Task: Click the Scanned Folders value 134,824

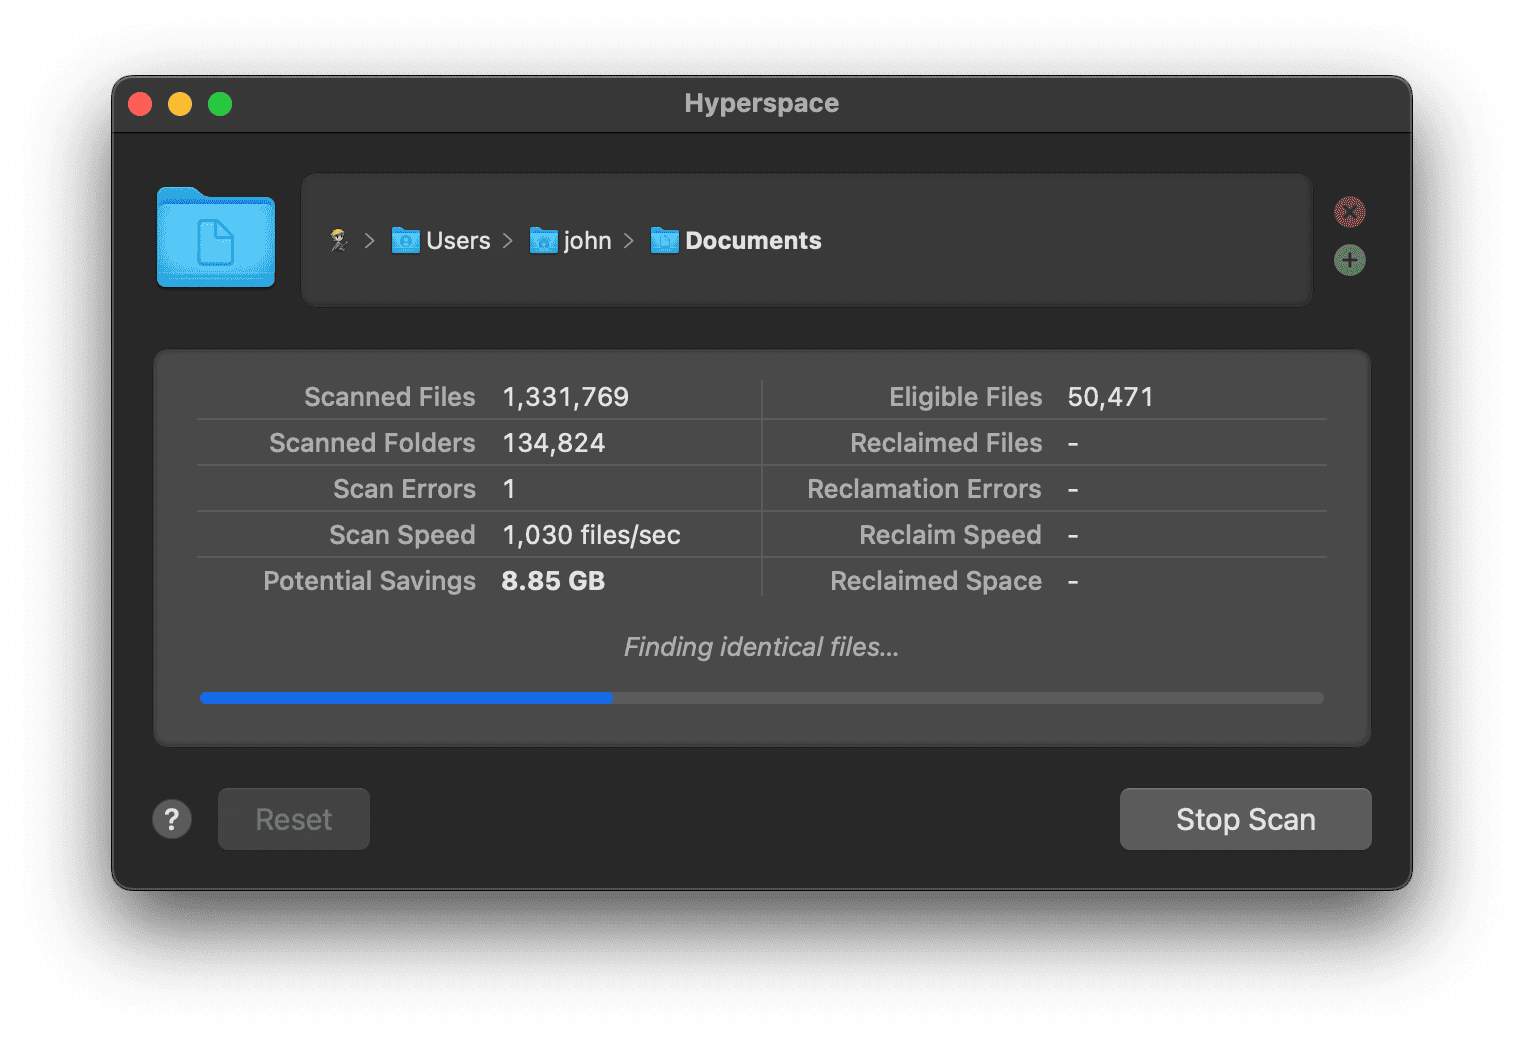Action: (x=553, y=443)
